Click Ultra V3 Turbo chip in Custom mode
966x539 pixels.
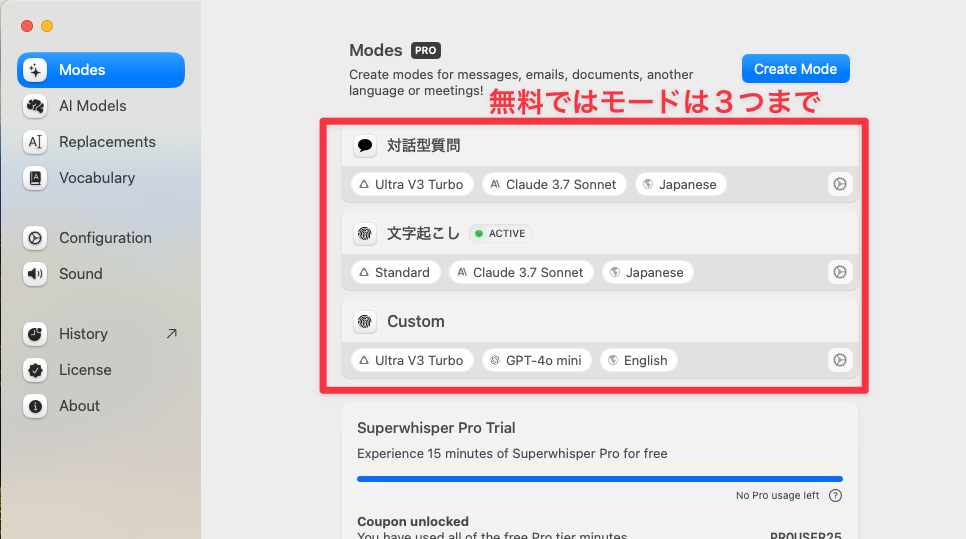pyautogui.click(x=412, y=360)
